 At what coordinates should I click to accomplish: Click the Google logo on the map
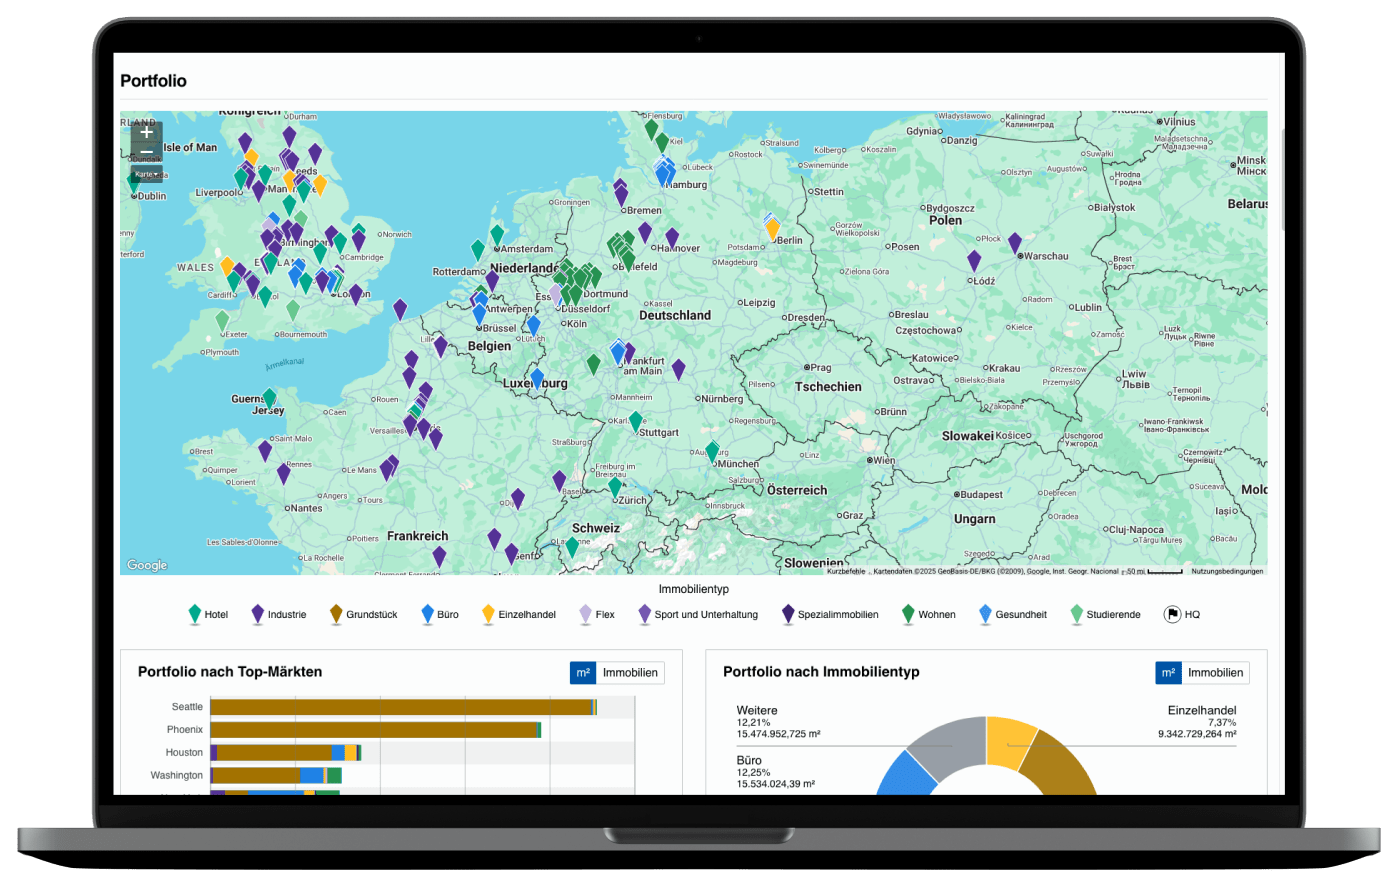tap(147, 565)
